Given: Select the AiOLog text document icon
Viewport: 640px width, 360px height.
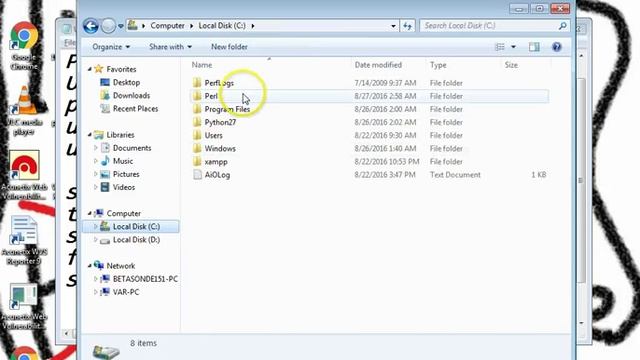Looking at the screenshot, I should (x=197, y=175).
